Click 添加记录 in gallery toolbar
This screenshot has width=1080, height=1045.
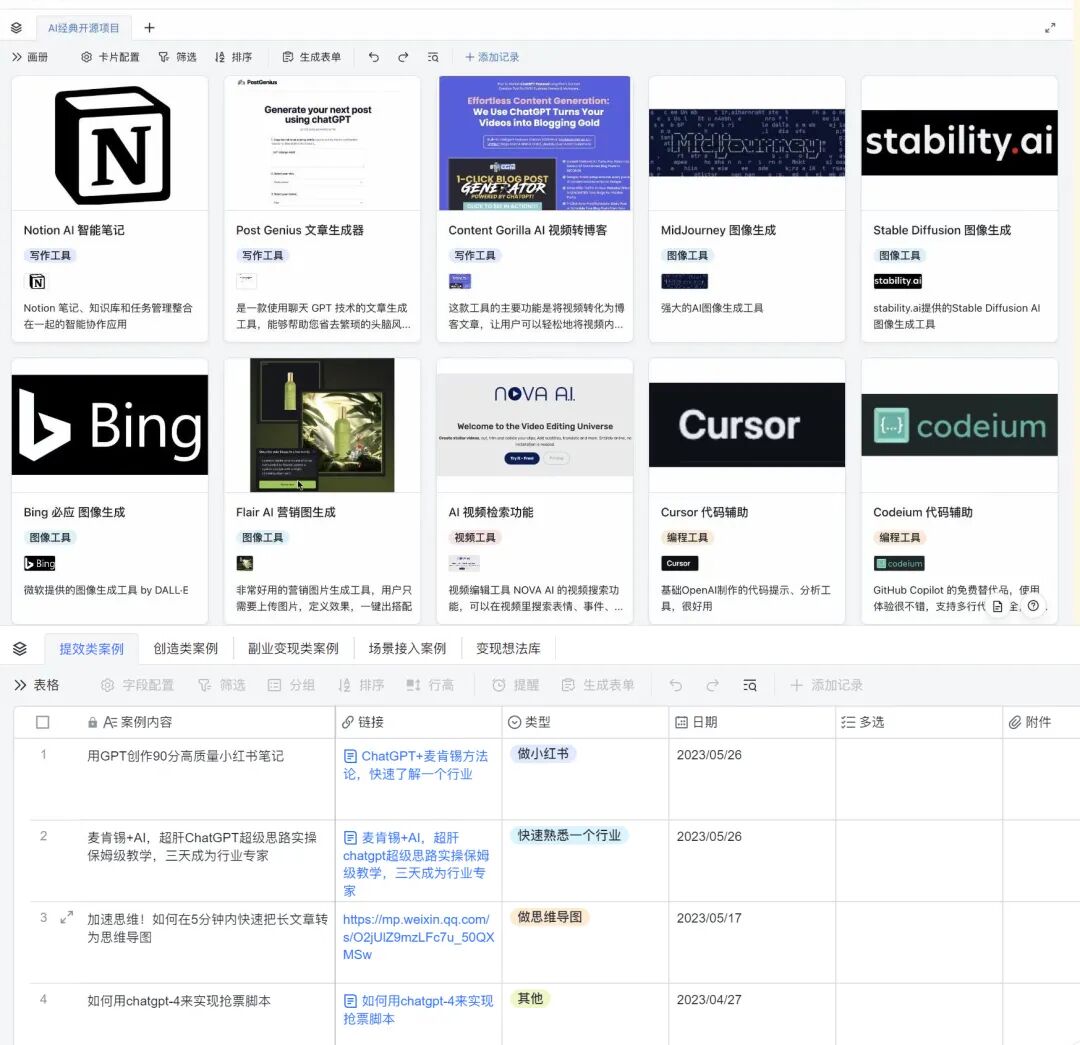tap(492, 57)
